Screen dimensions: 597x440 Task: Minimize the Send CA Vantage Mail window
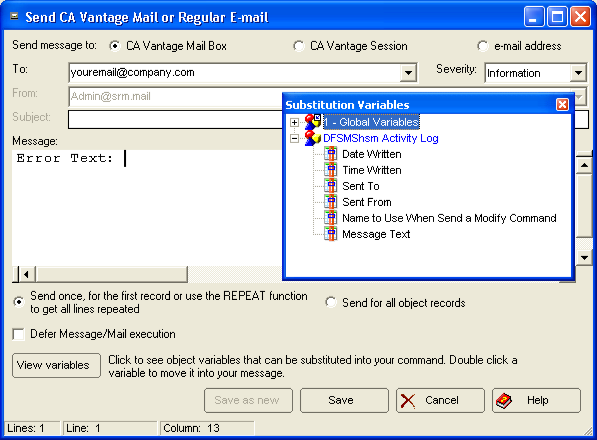point(533,17)
